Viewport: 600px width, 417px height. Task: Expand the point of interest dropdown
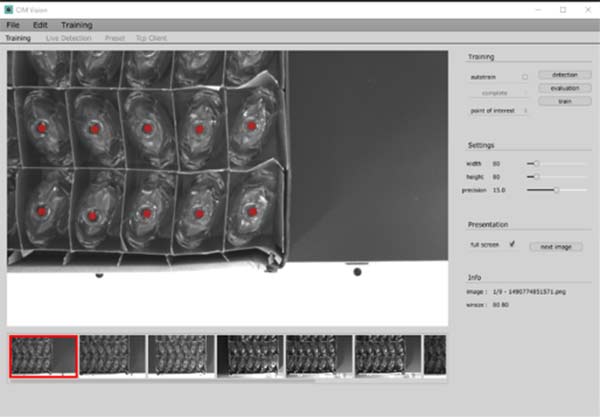tap(499, 111)
